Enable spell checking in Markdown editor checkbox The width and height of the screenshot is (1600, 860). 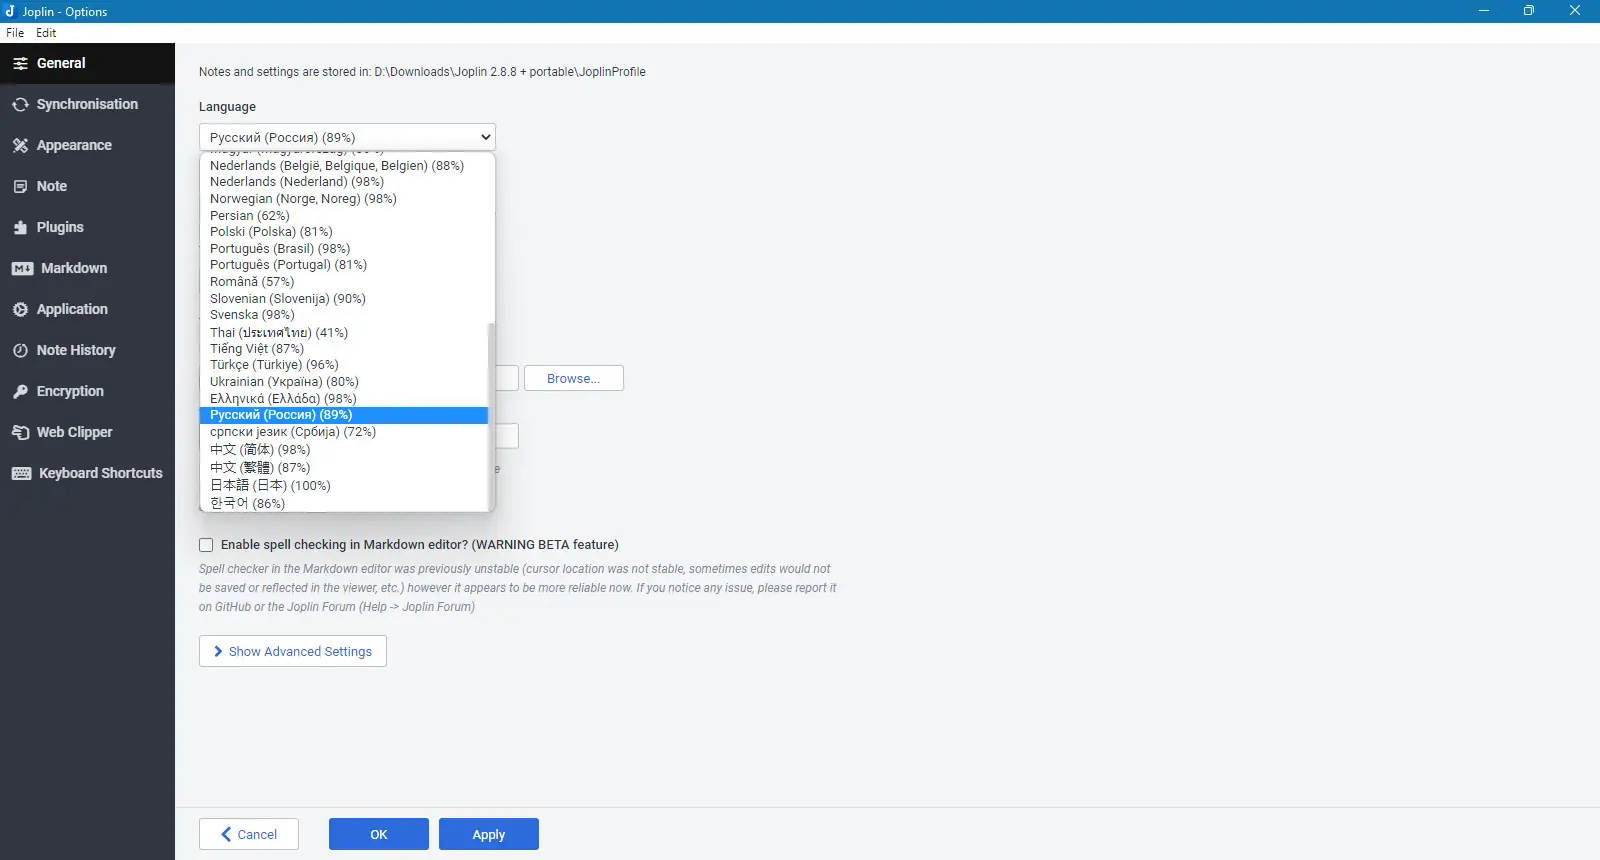click(206, 545)
